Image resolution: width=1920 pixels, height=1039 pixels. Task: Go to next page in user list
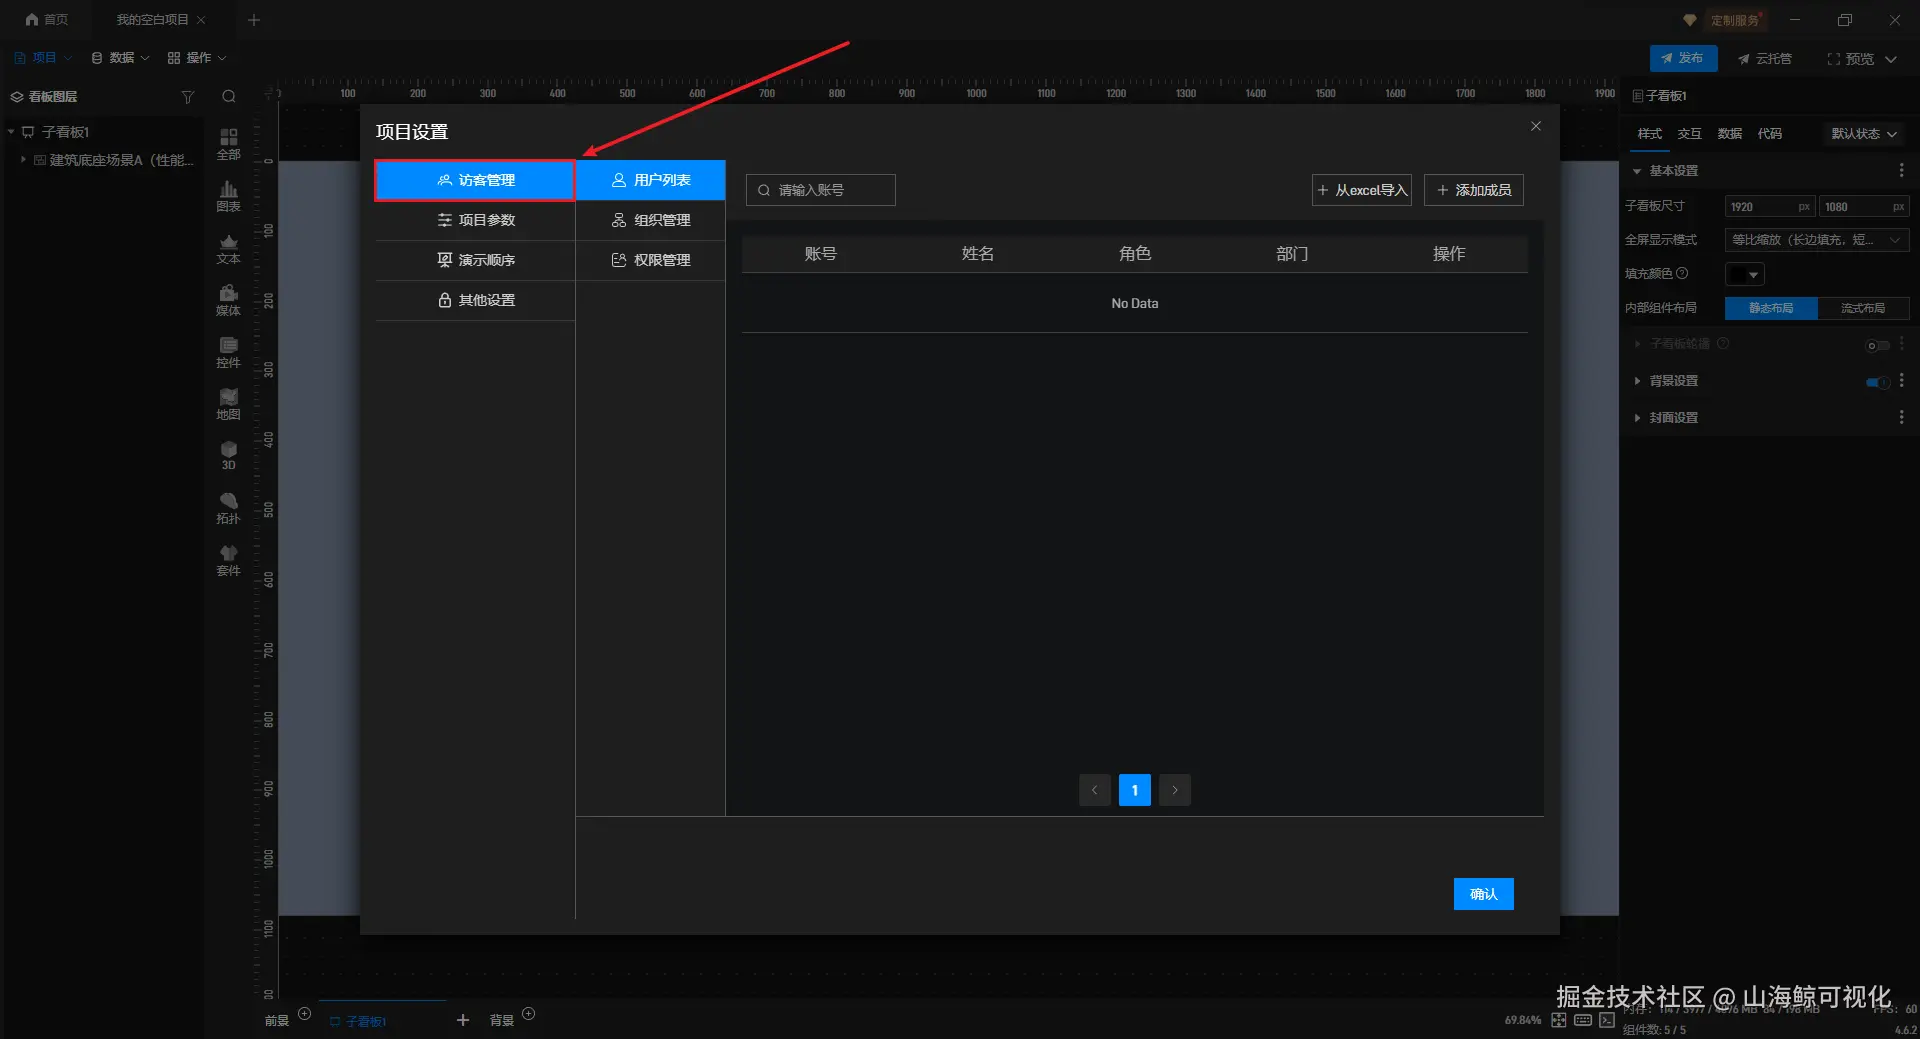tap(1175, 790)
